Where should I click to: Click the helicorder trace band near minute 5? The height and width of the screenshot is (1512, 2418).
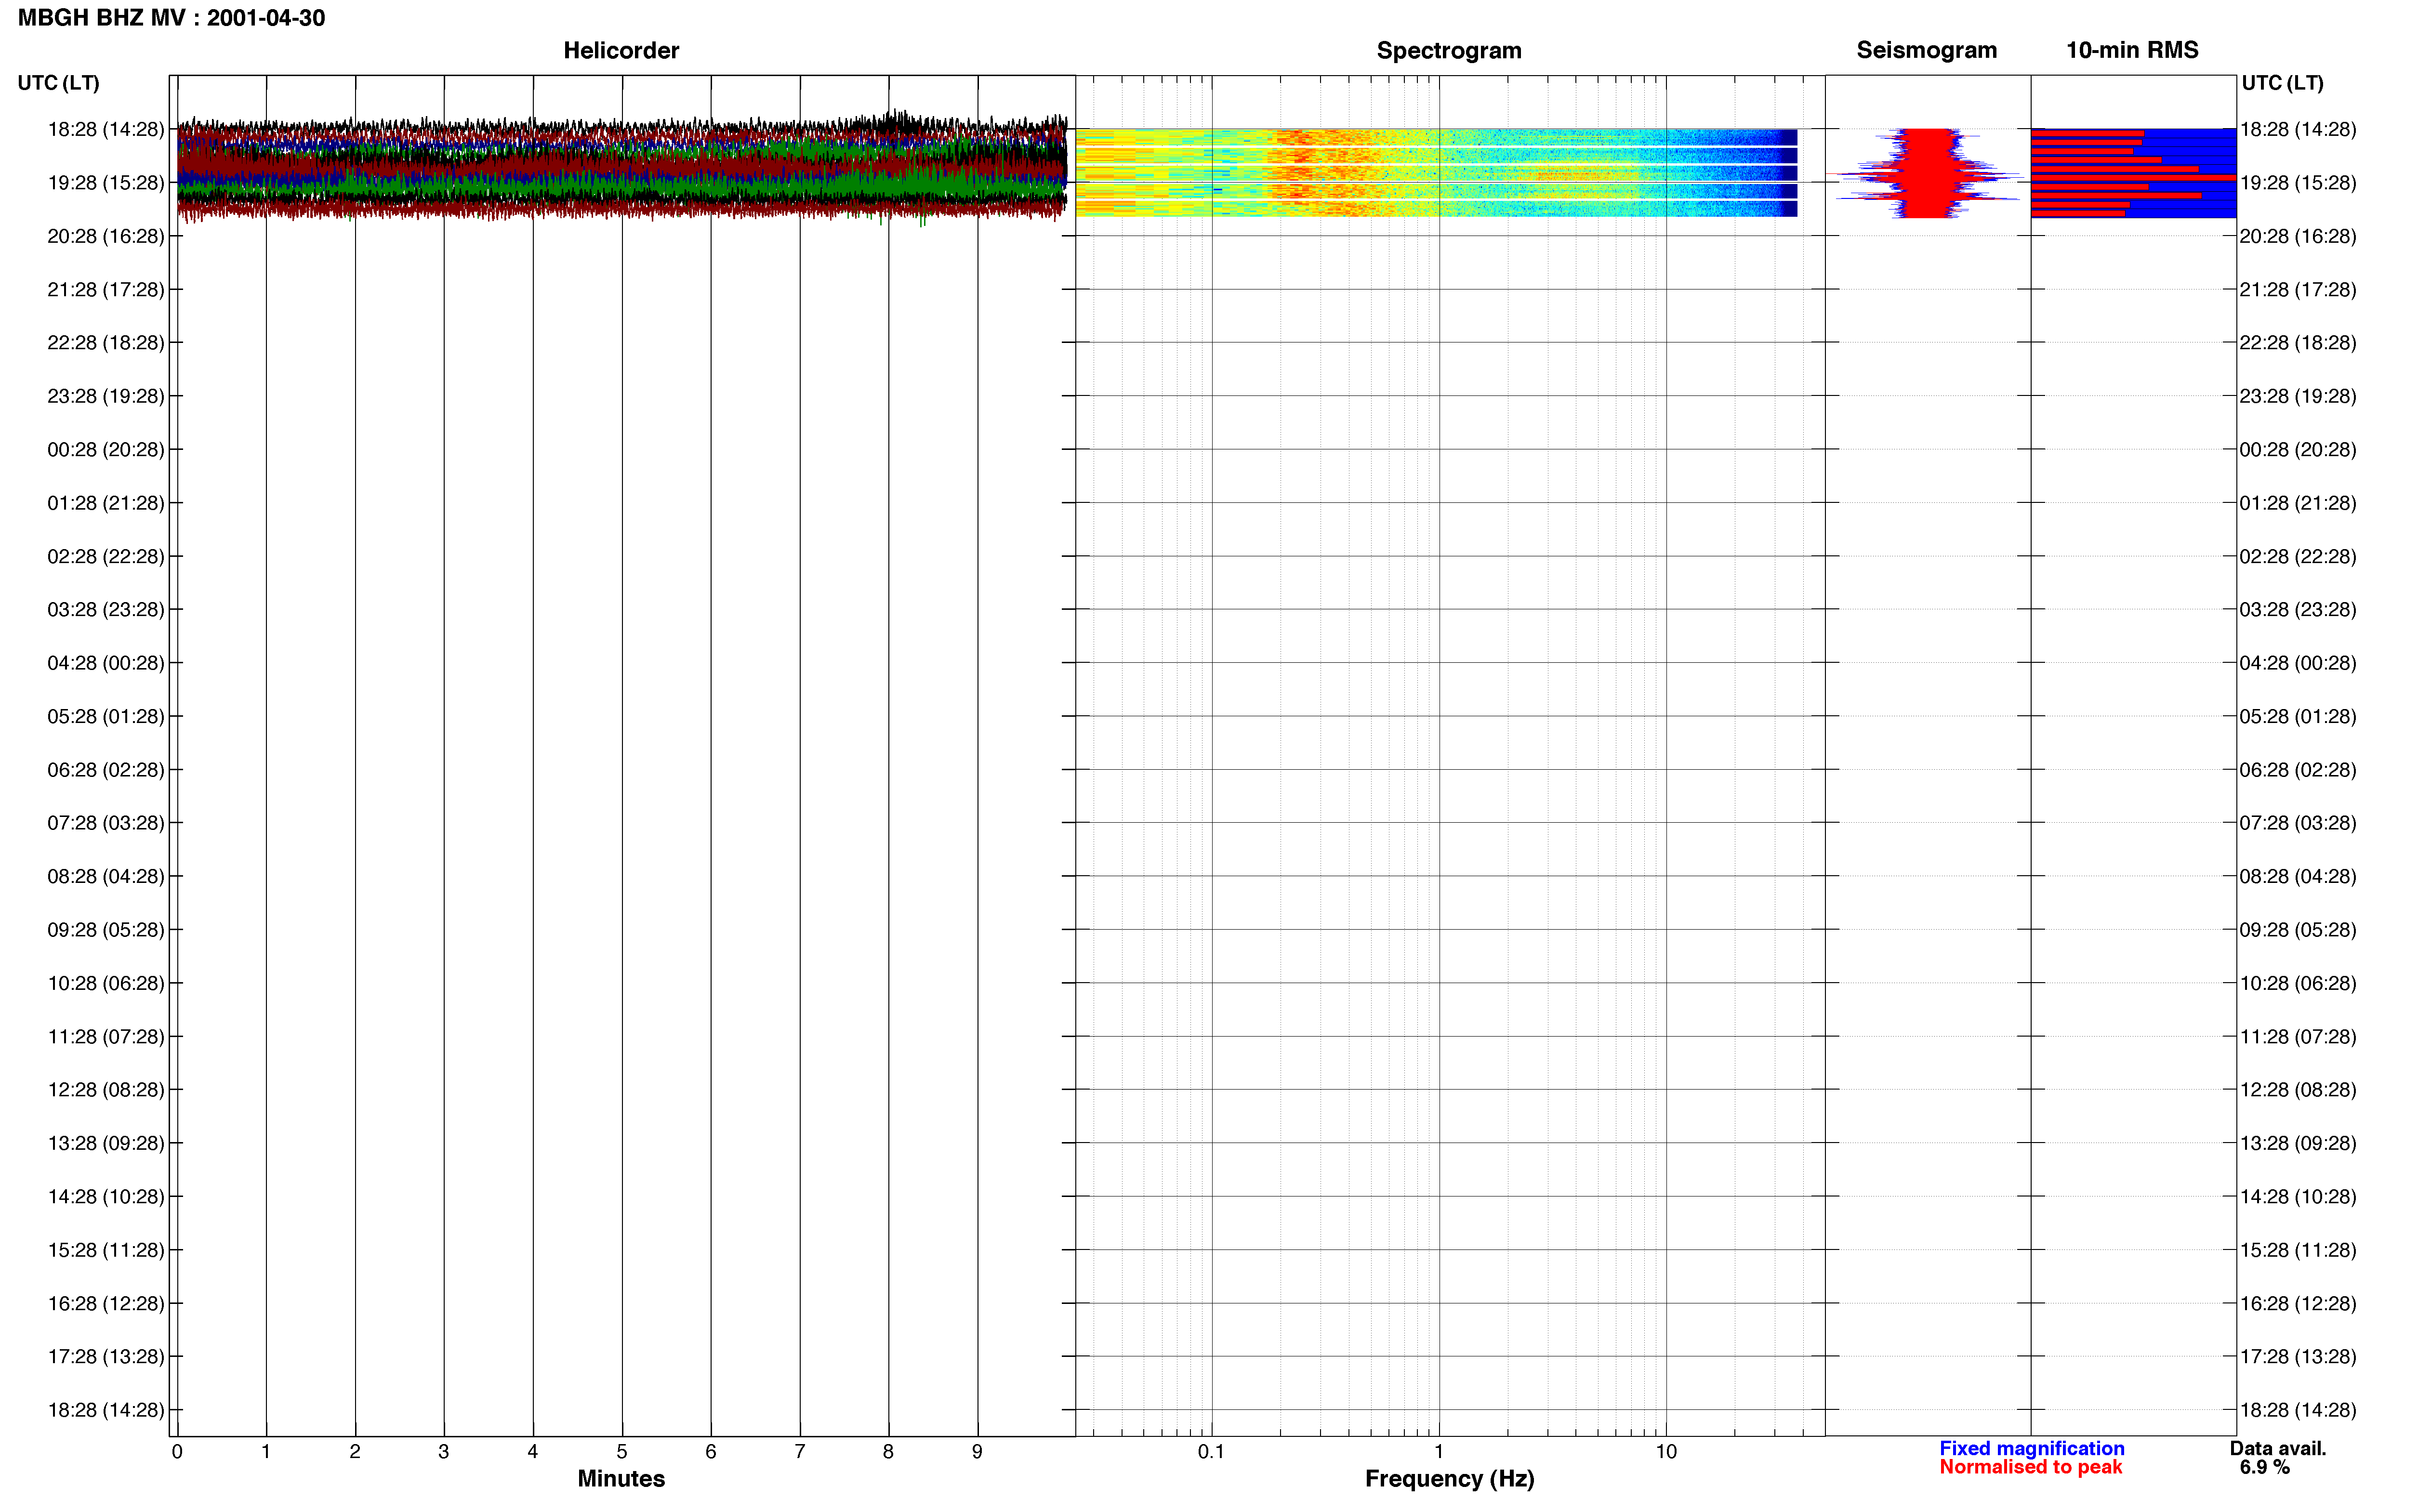[621, 168]
